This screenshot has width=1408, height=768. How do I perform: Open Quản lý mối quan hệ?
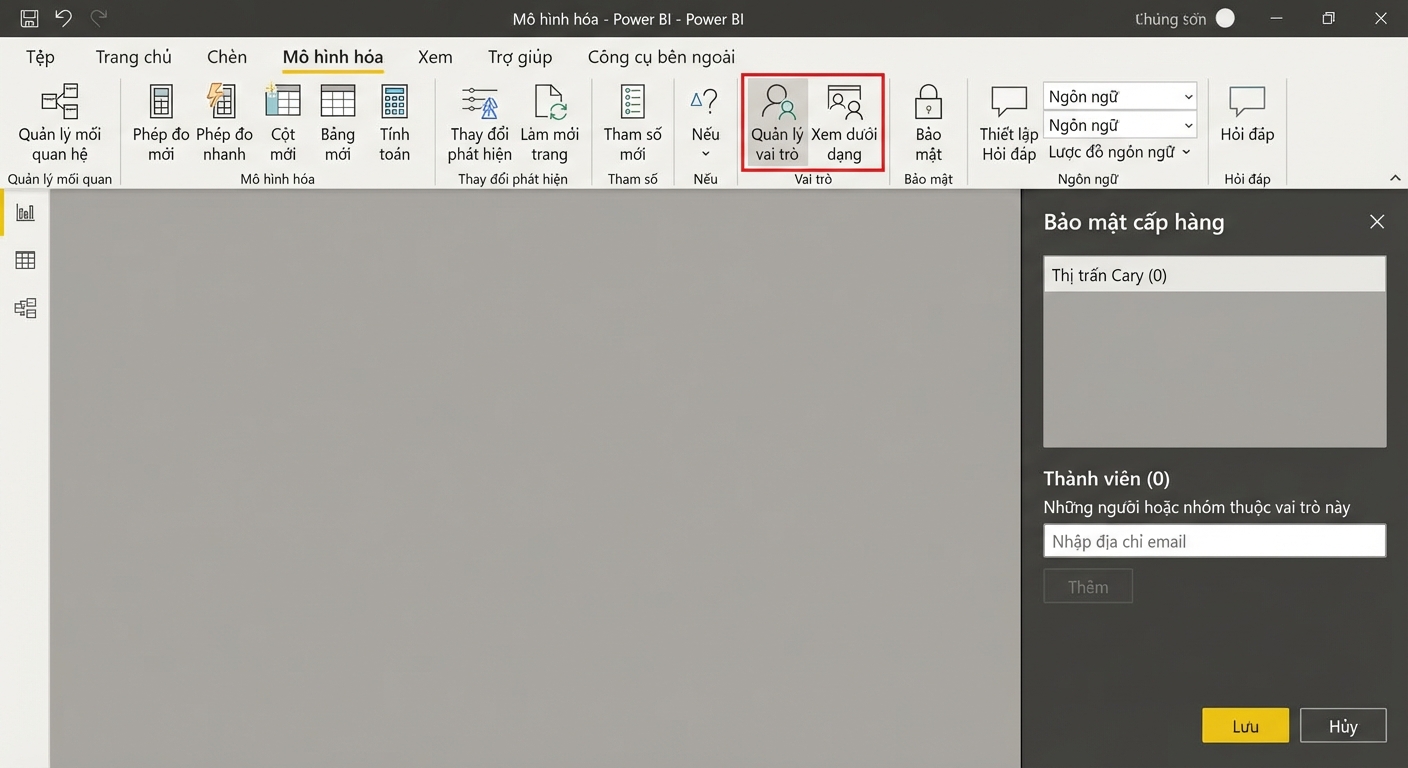coord(60,124)
